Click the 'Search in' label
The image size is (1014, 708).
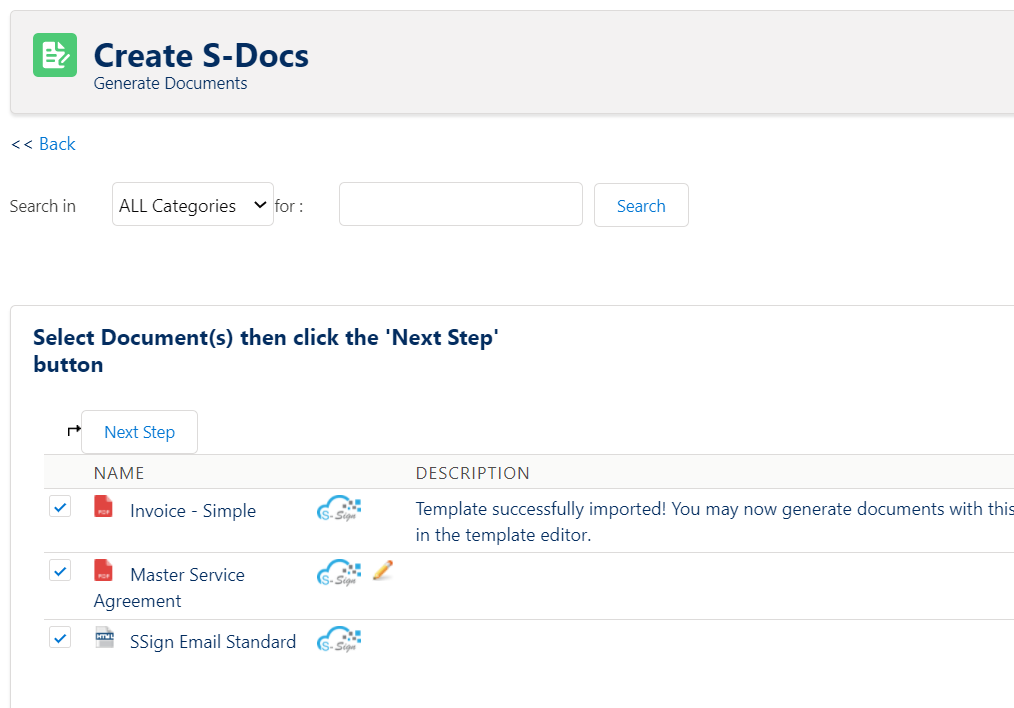click(43, 206)
